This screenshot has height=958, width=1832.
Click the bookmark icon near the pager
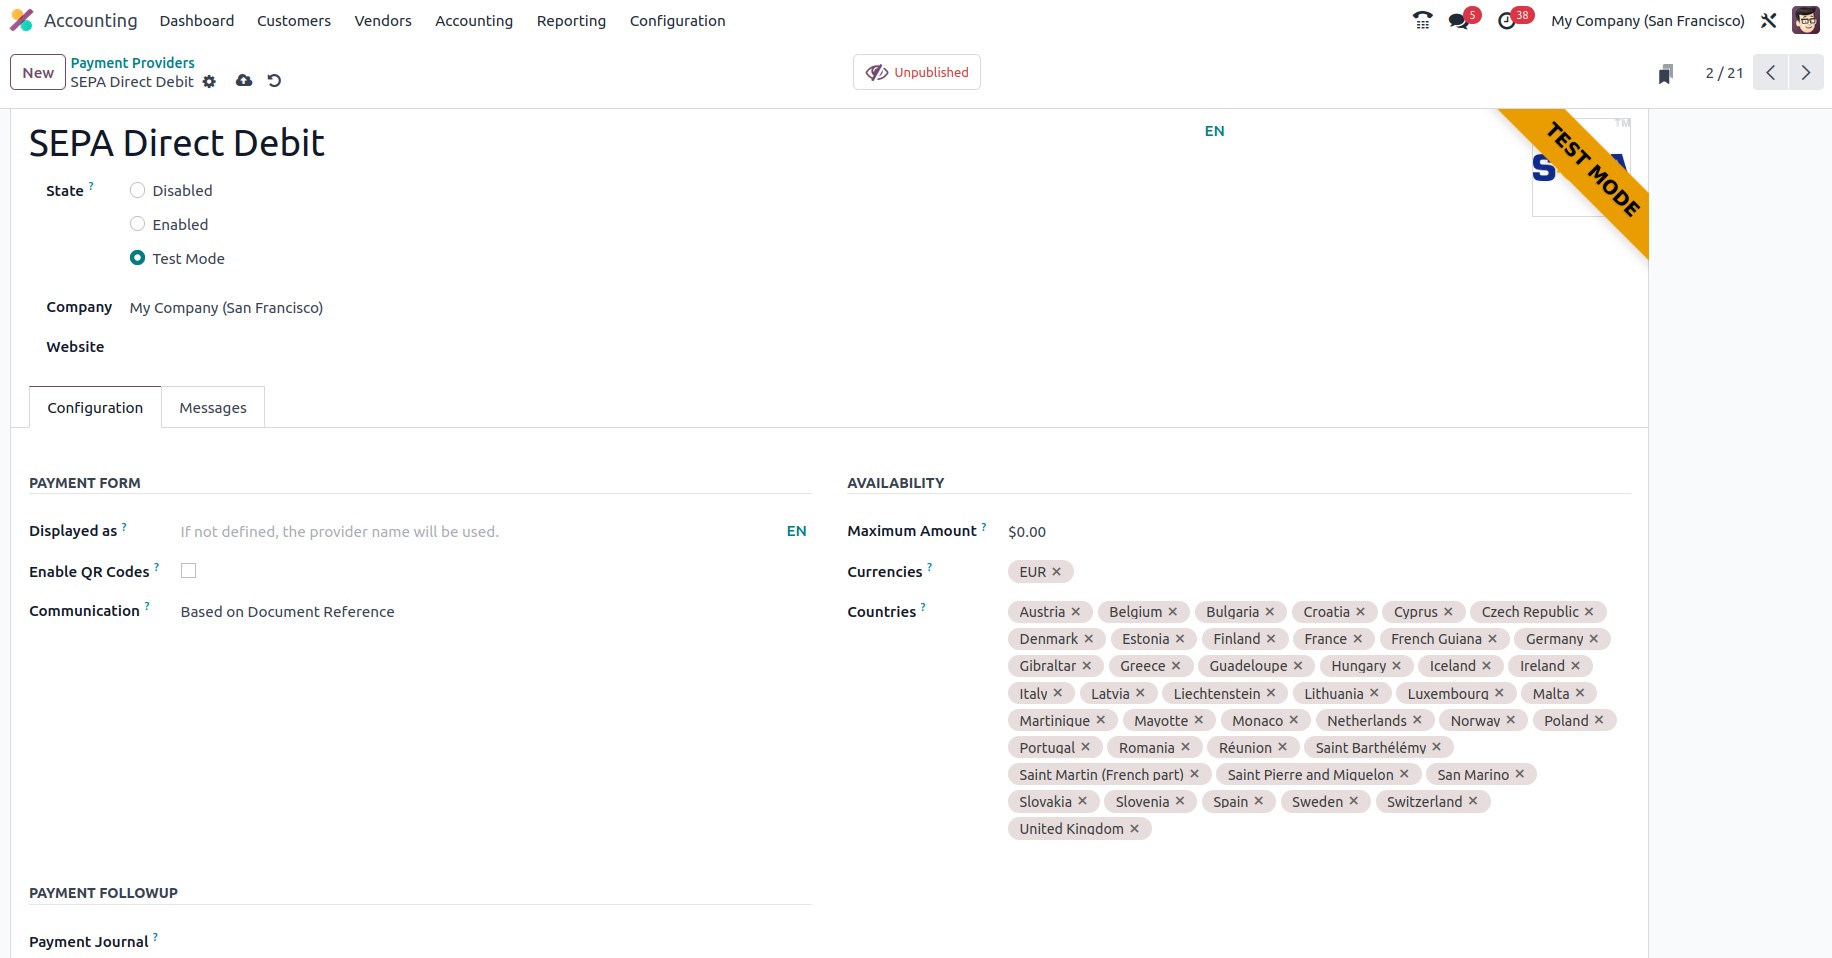pos(1666,74)
